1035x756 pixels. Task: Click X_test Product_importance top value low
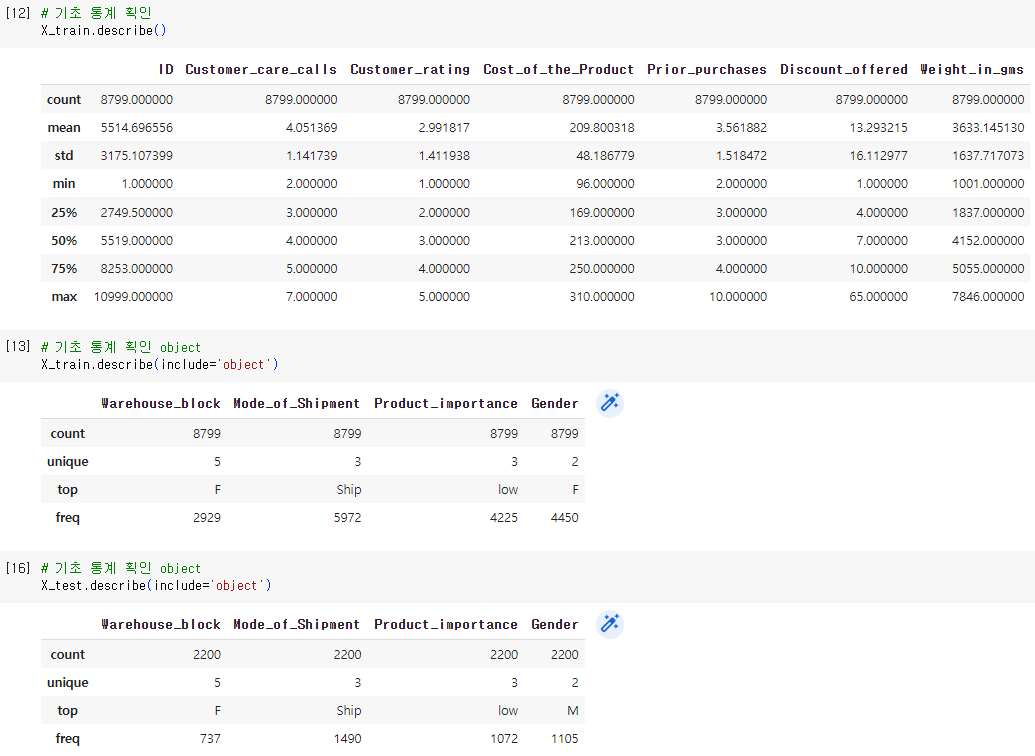pos(508,711)
